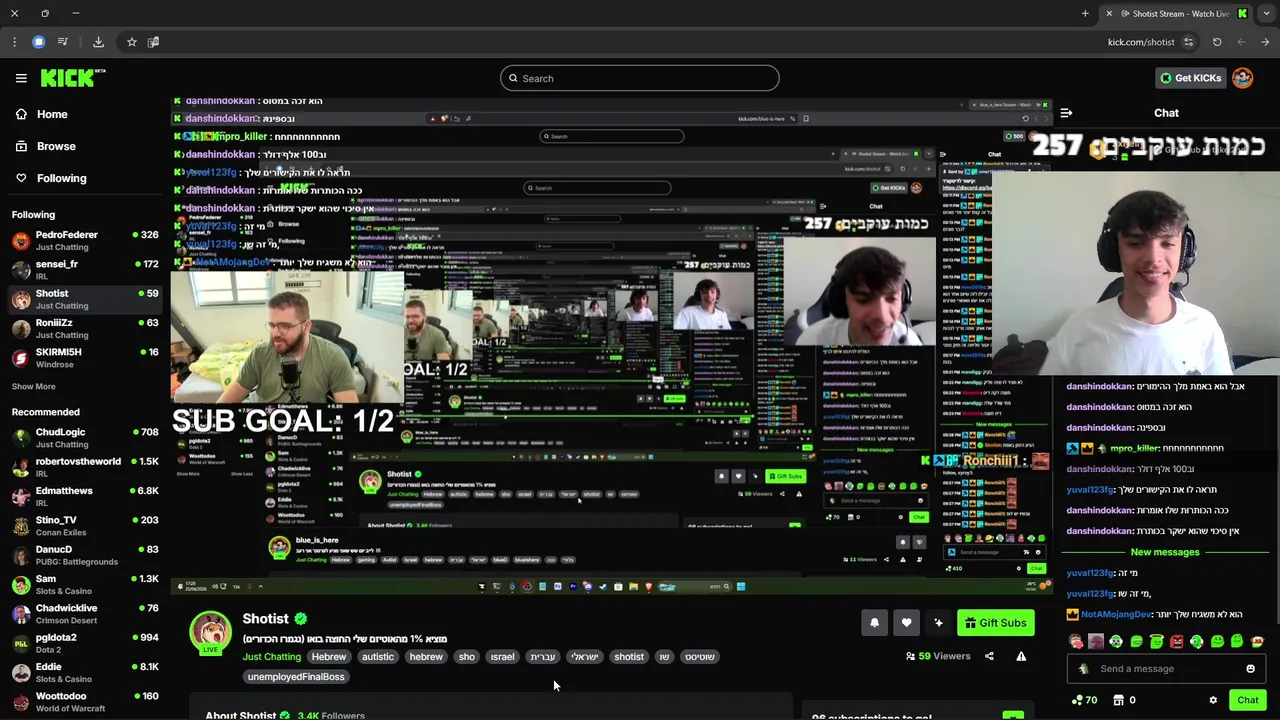The height and width of the screenshot is (720, 1280).
Task: Open the browser downloads icon
Action: tap(98, 42)
